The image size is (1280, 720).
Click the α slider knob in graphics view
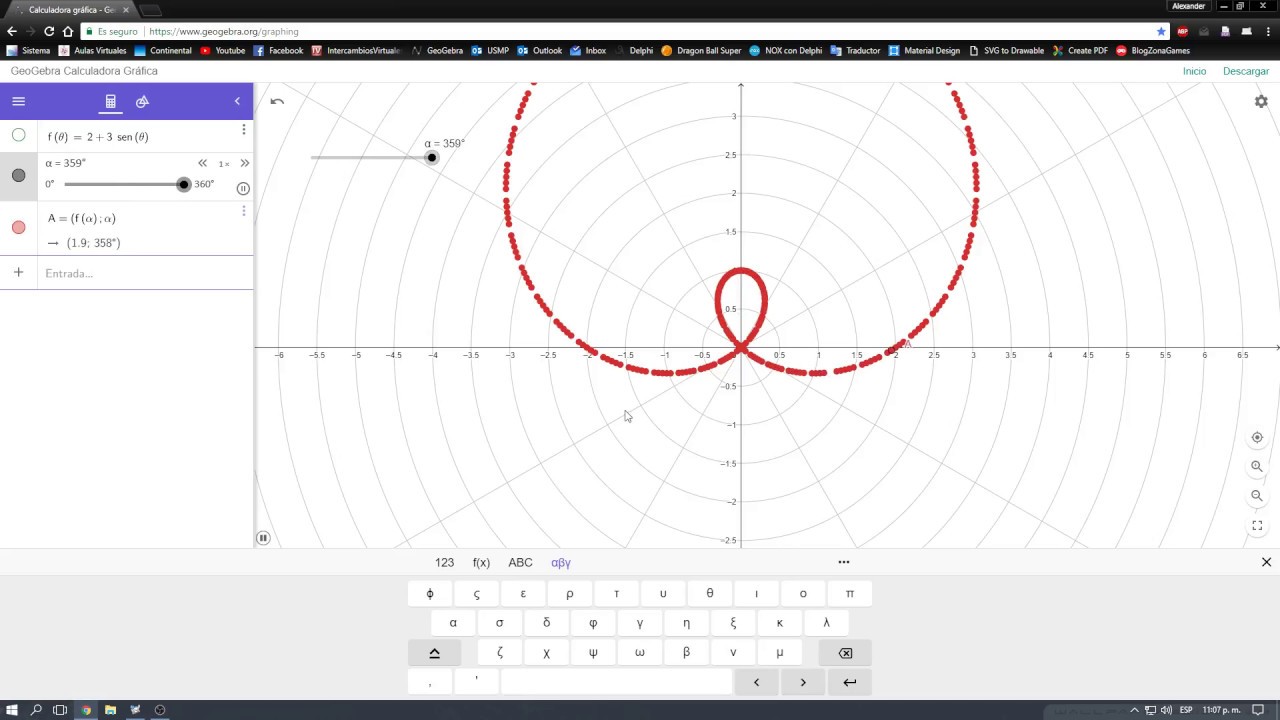431,157
